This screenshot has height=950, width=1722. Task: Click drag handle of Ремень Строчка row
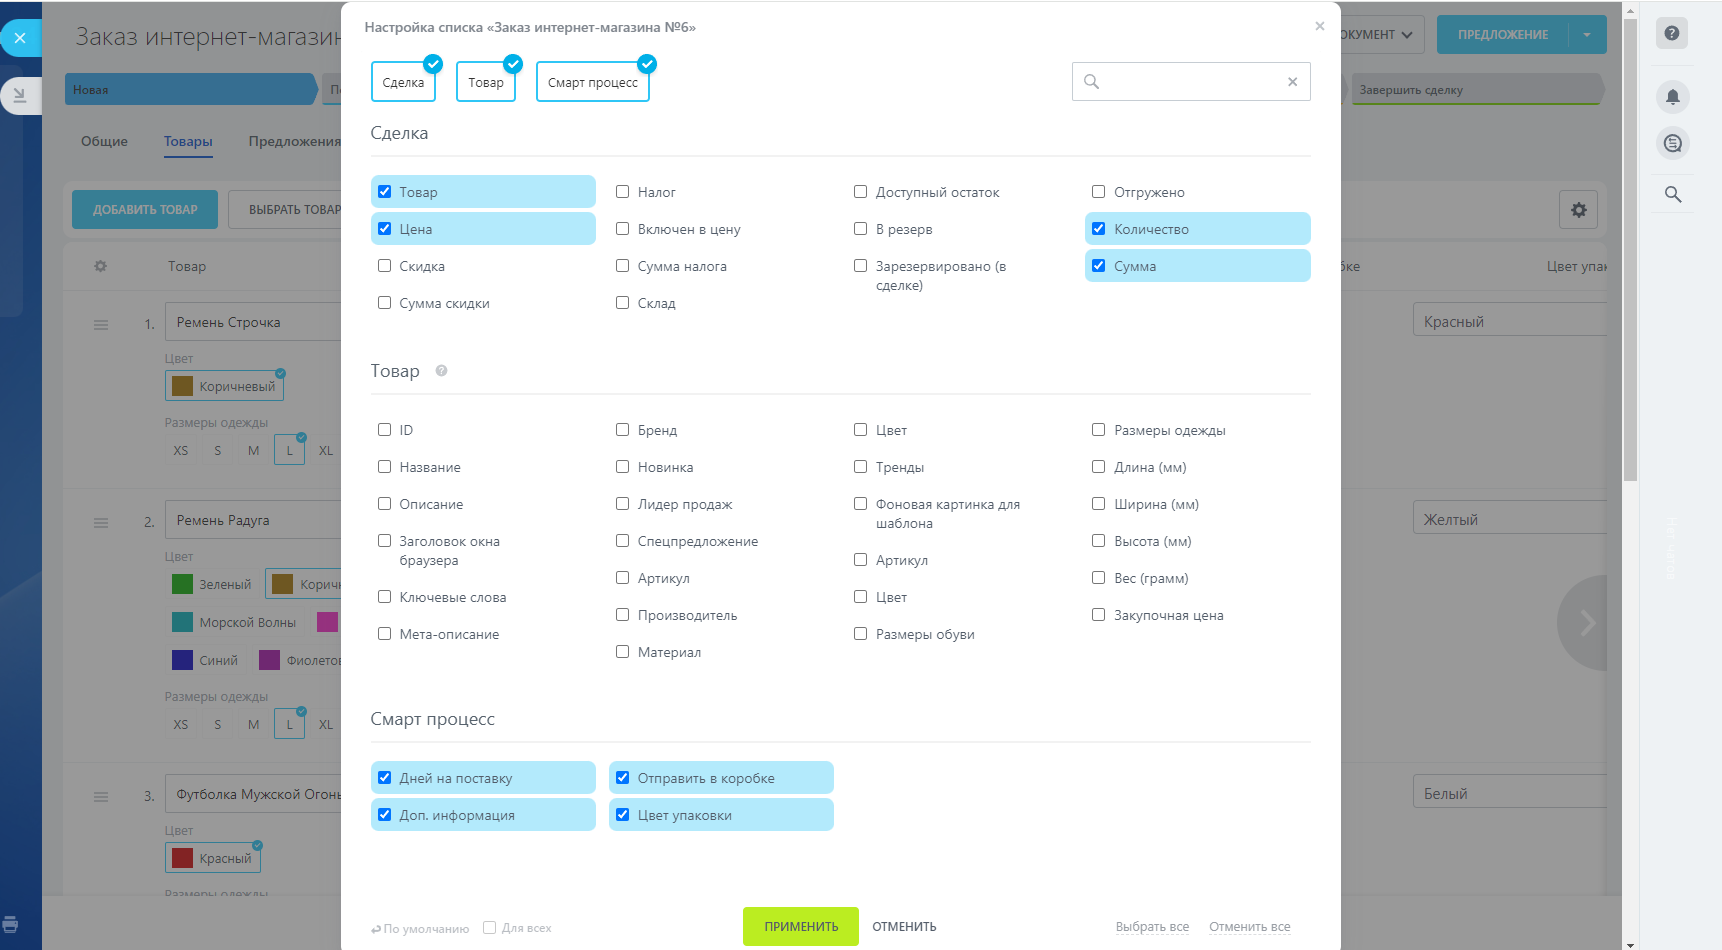(x=101, y=324)
